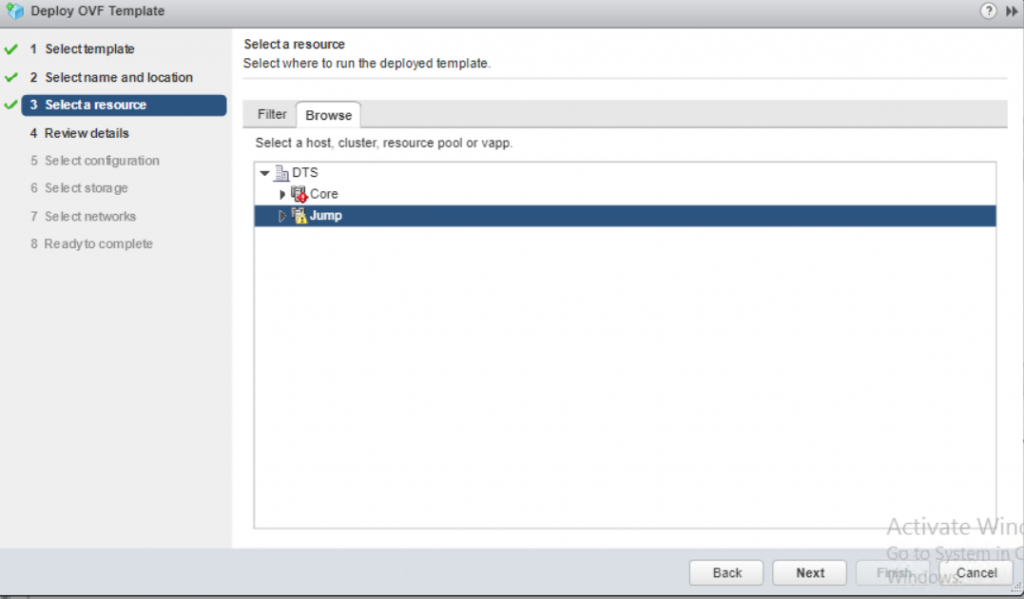
Task: Go to step 1 Select template
Action: click(x=89, y=49)
